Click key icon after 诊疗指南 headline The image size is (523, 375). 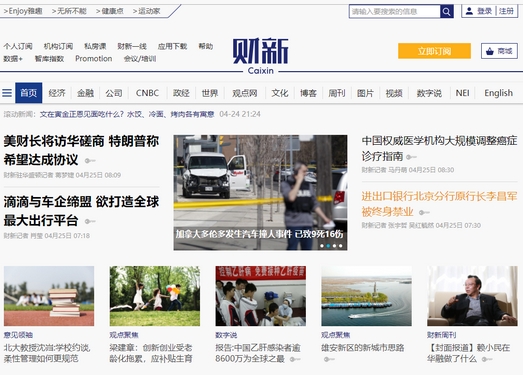point(411,157)
